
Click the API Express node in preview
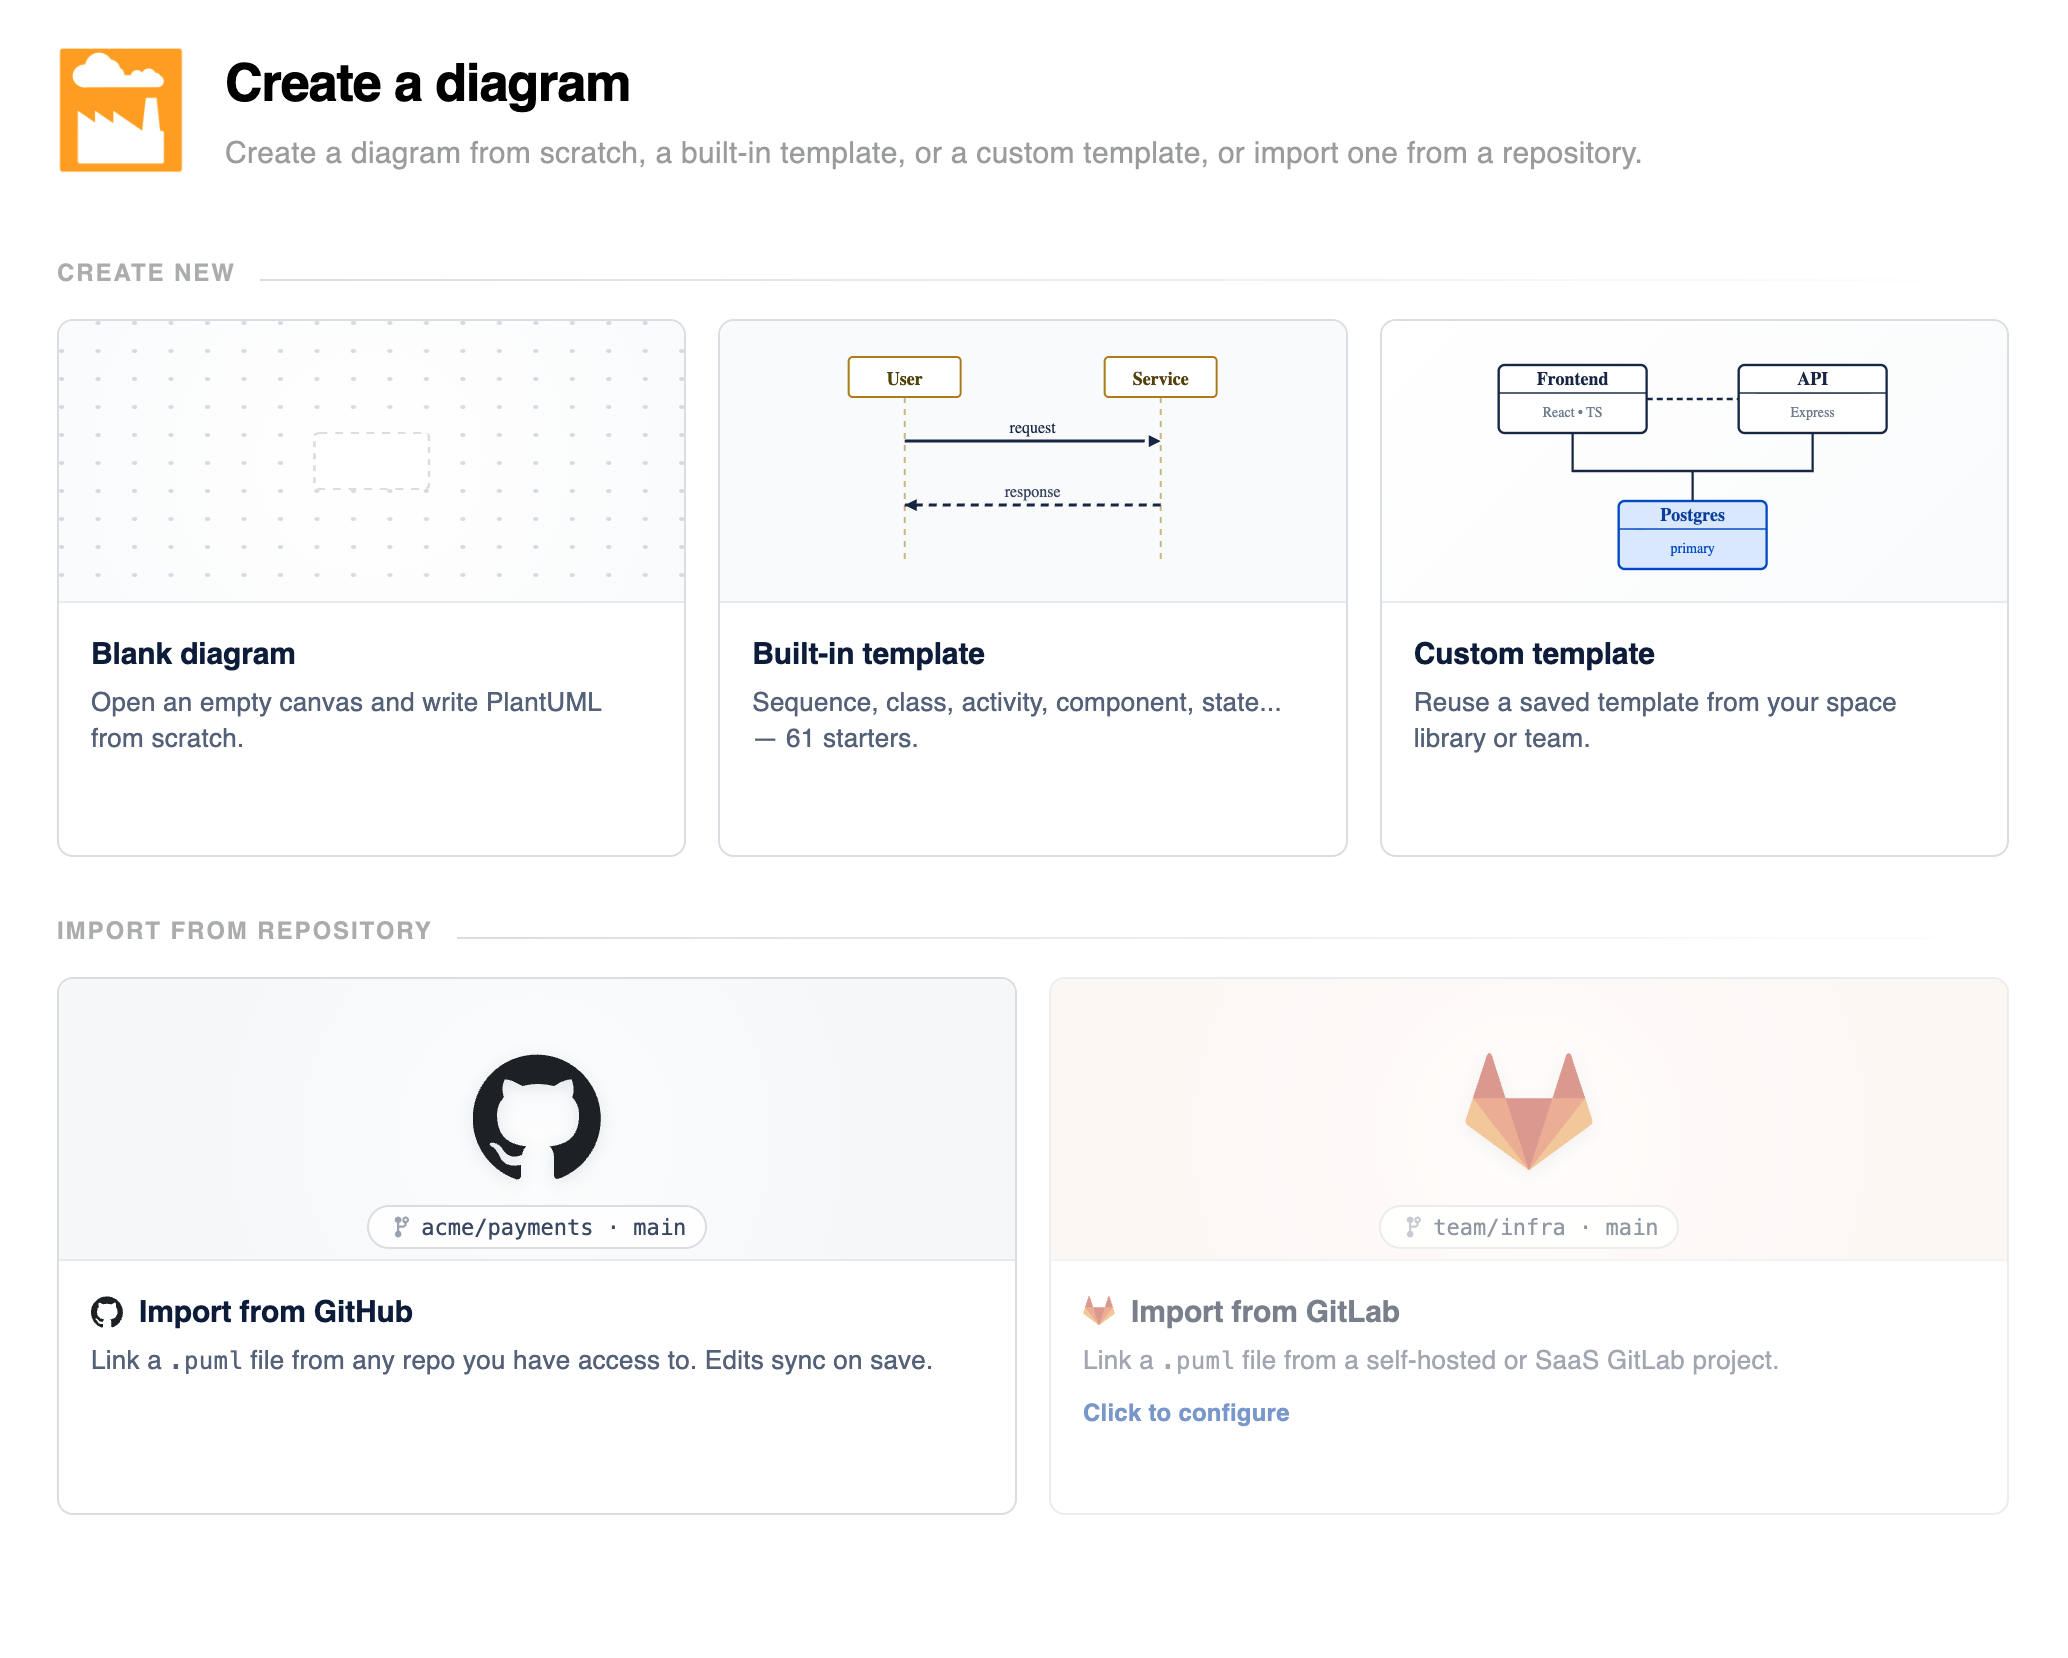(x=1812, y=399)
